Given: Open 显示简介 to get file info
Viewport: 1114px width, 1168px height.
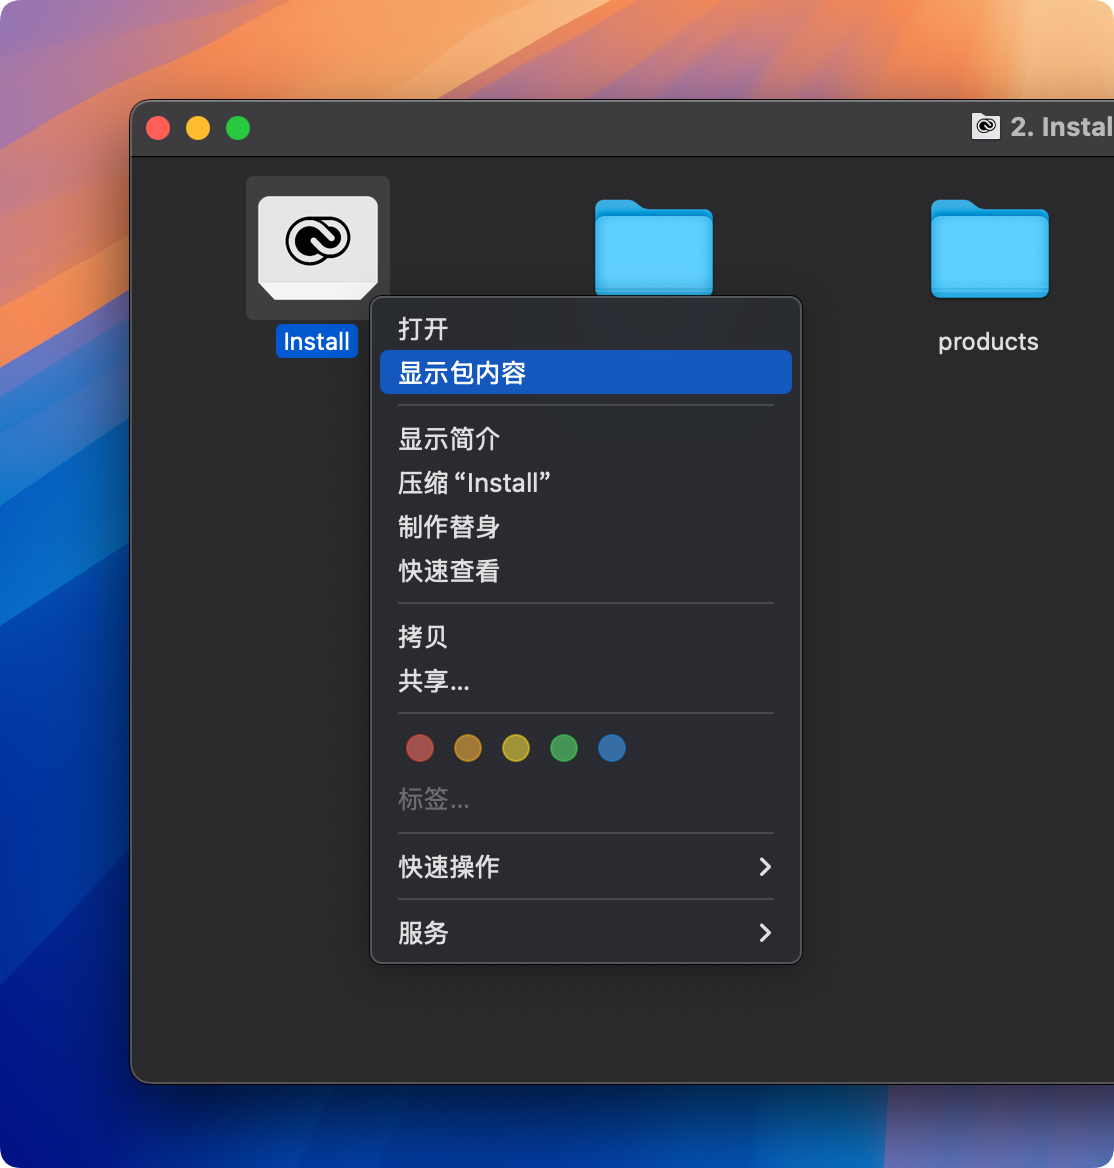Looking at the screenshot, I should pos(449,439).
